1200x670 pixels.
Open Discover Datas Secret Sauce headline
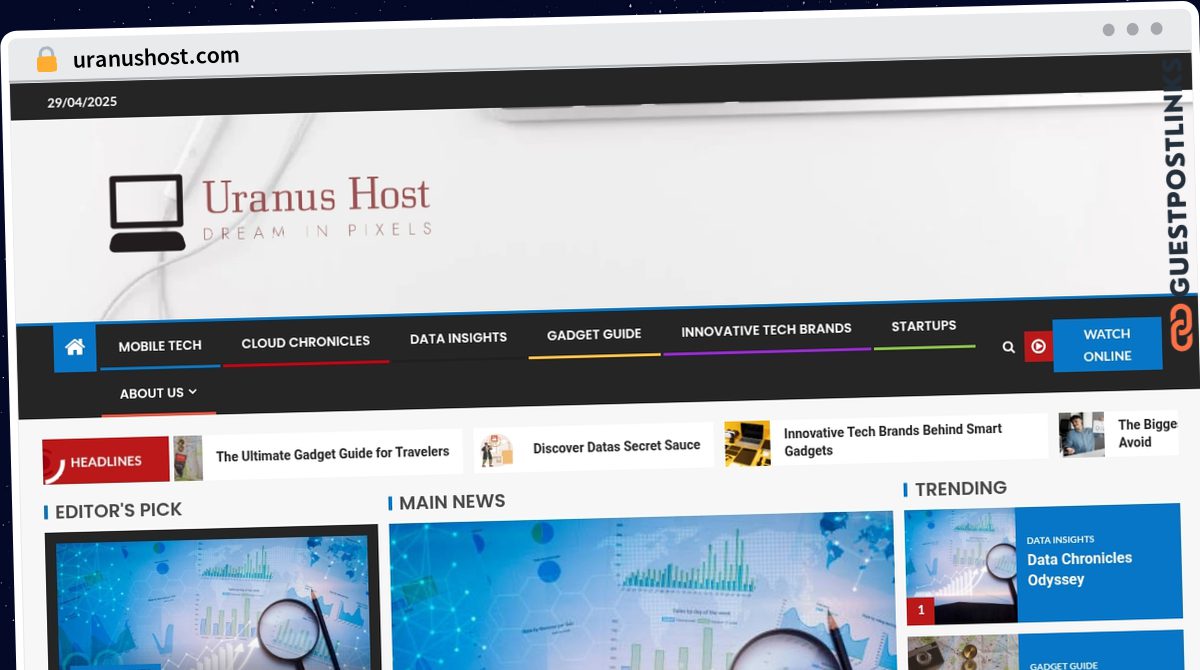coord(616,446)
